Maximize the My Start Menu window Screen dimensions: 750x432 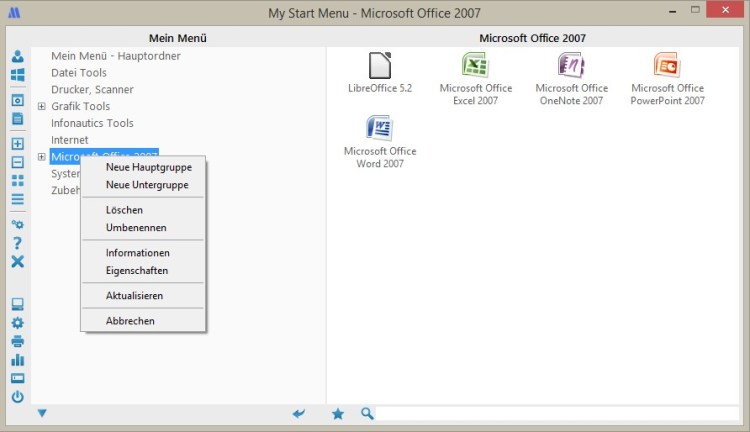point(695,10)
